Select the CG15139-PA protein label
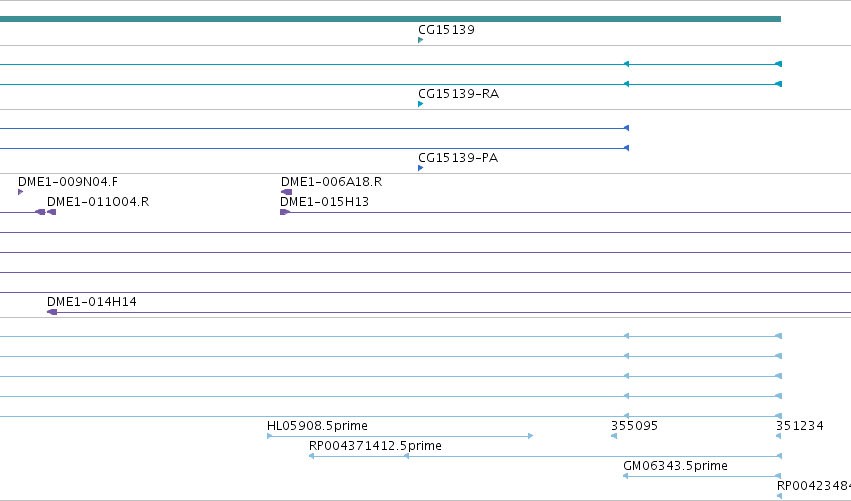This screenshot has width=851, height=501. coord(458,158)
